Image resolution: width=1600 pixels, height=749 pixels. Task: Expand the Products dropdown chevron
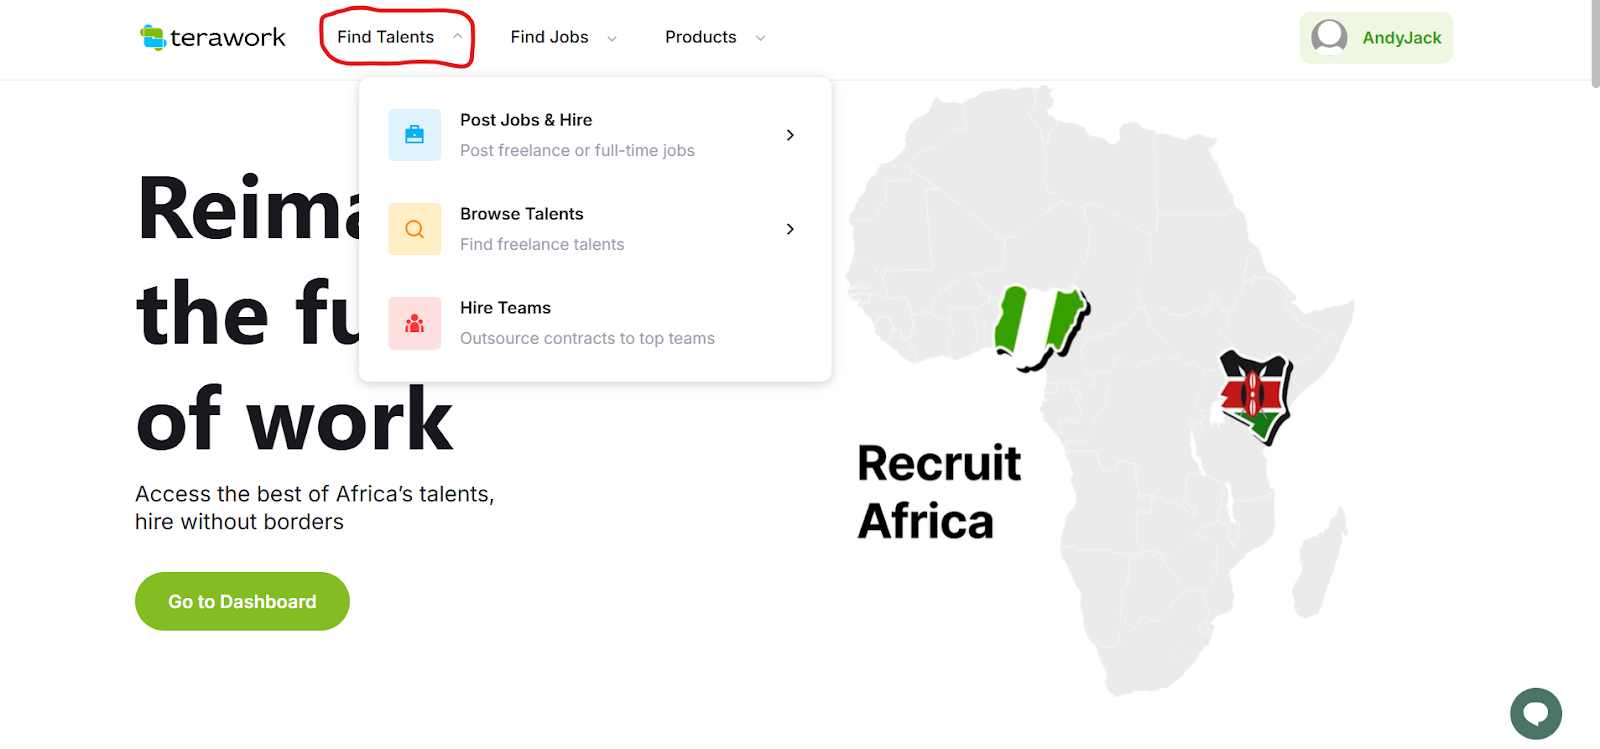point(760,39)
